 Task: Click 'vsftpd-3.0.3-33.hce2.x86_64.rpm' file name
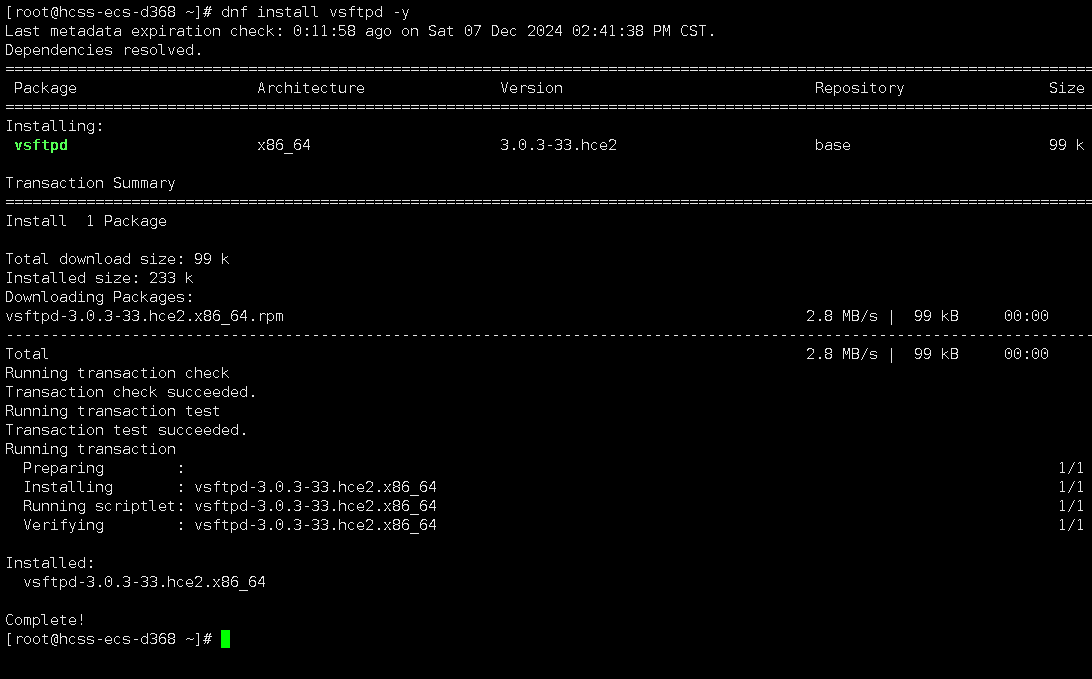(144, 316)
